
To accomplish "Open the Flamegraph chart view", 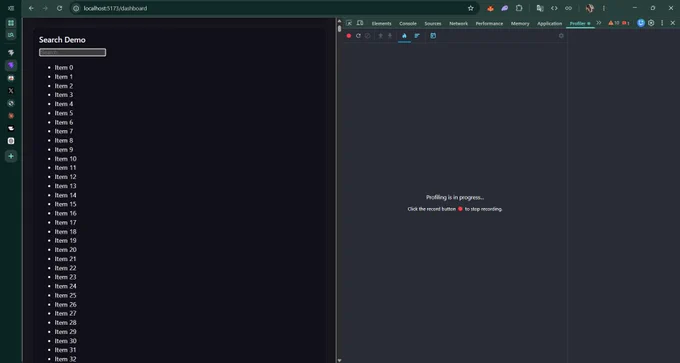I will (404, 36).
